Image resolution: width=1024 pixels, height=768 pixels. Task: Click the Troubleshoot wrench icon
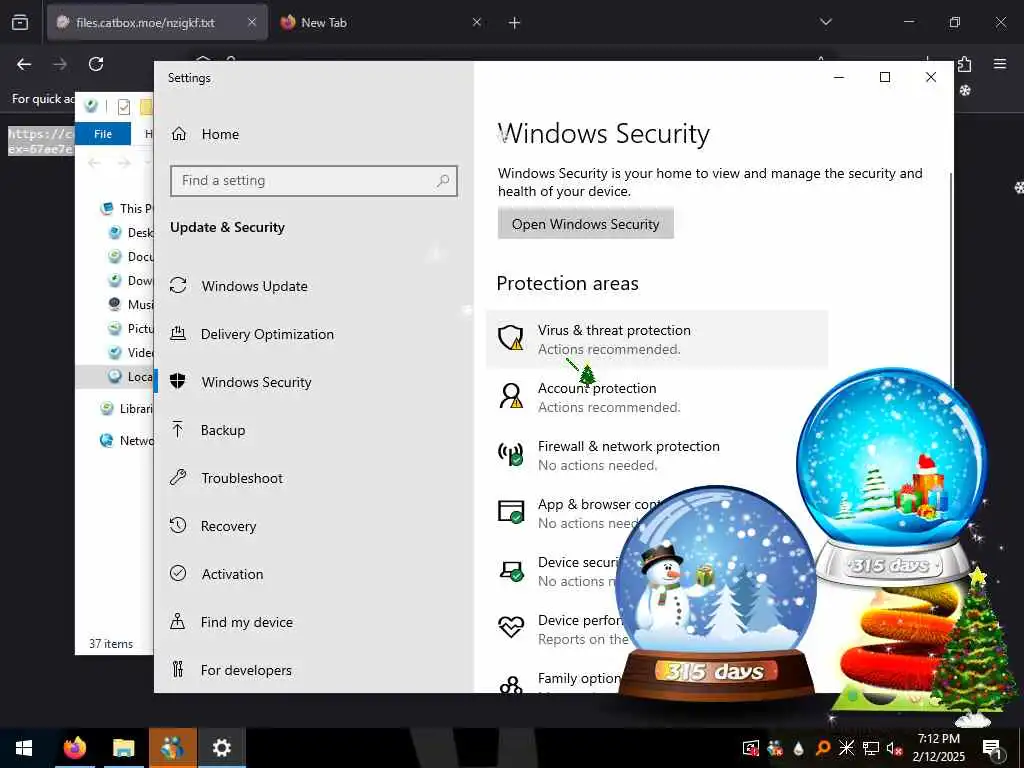pyautogui.click(x=178, y=477)
